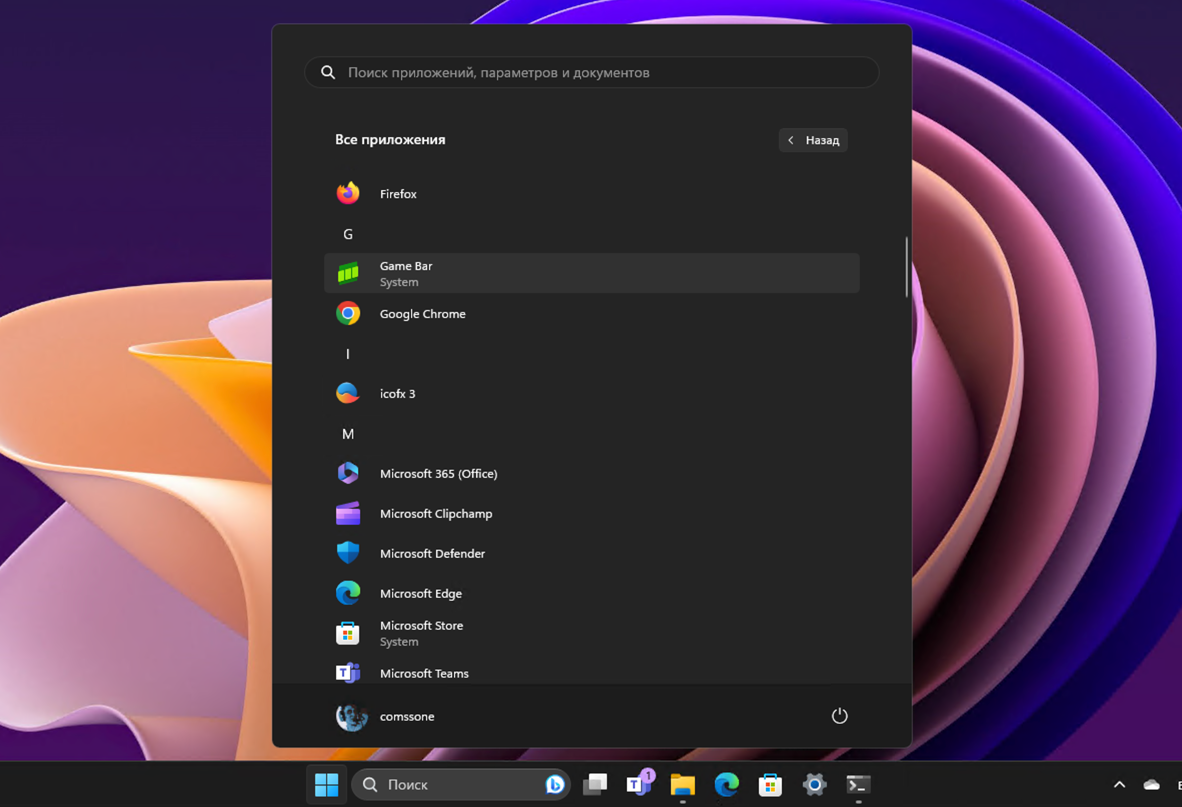The image size is (1182, 807).
Task: Launch Microsoft Edge from list
Action: click(420, 594)
